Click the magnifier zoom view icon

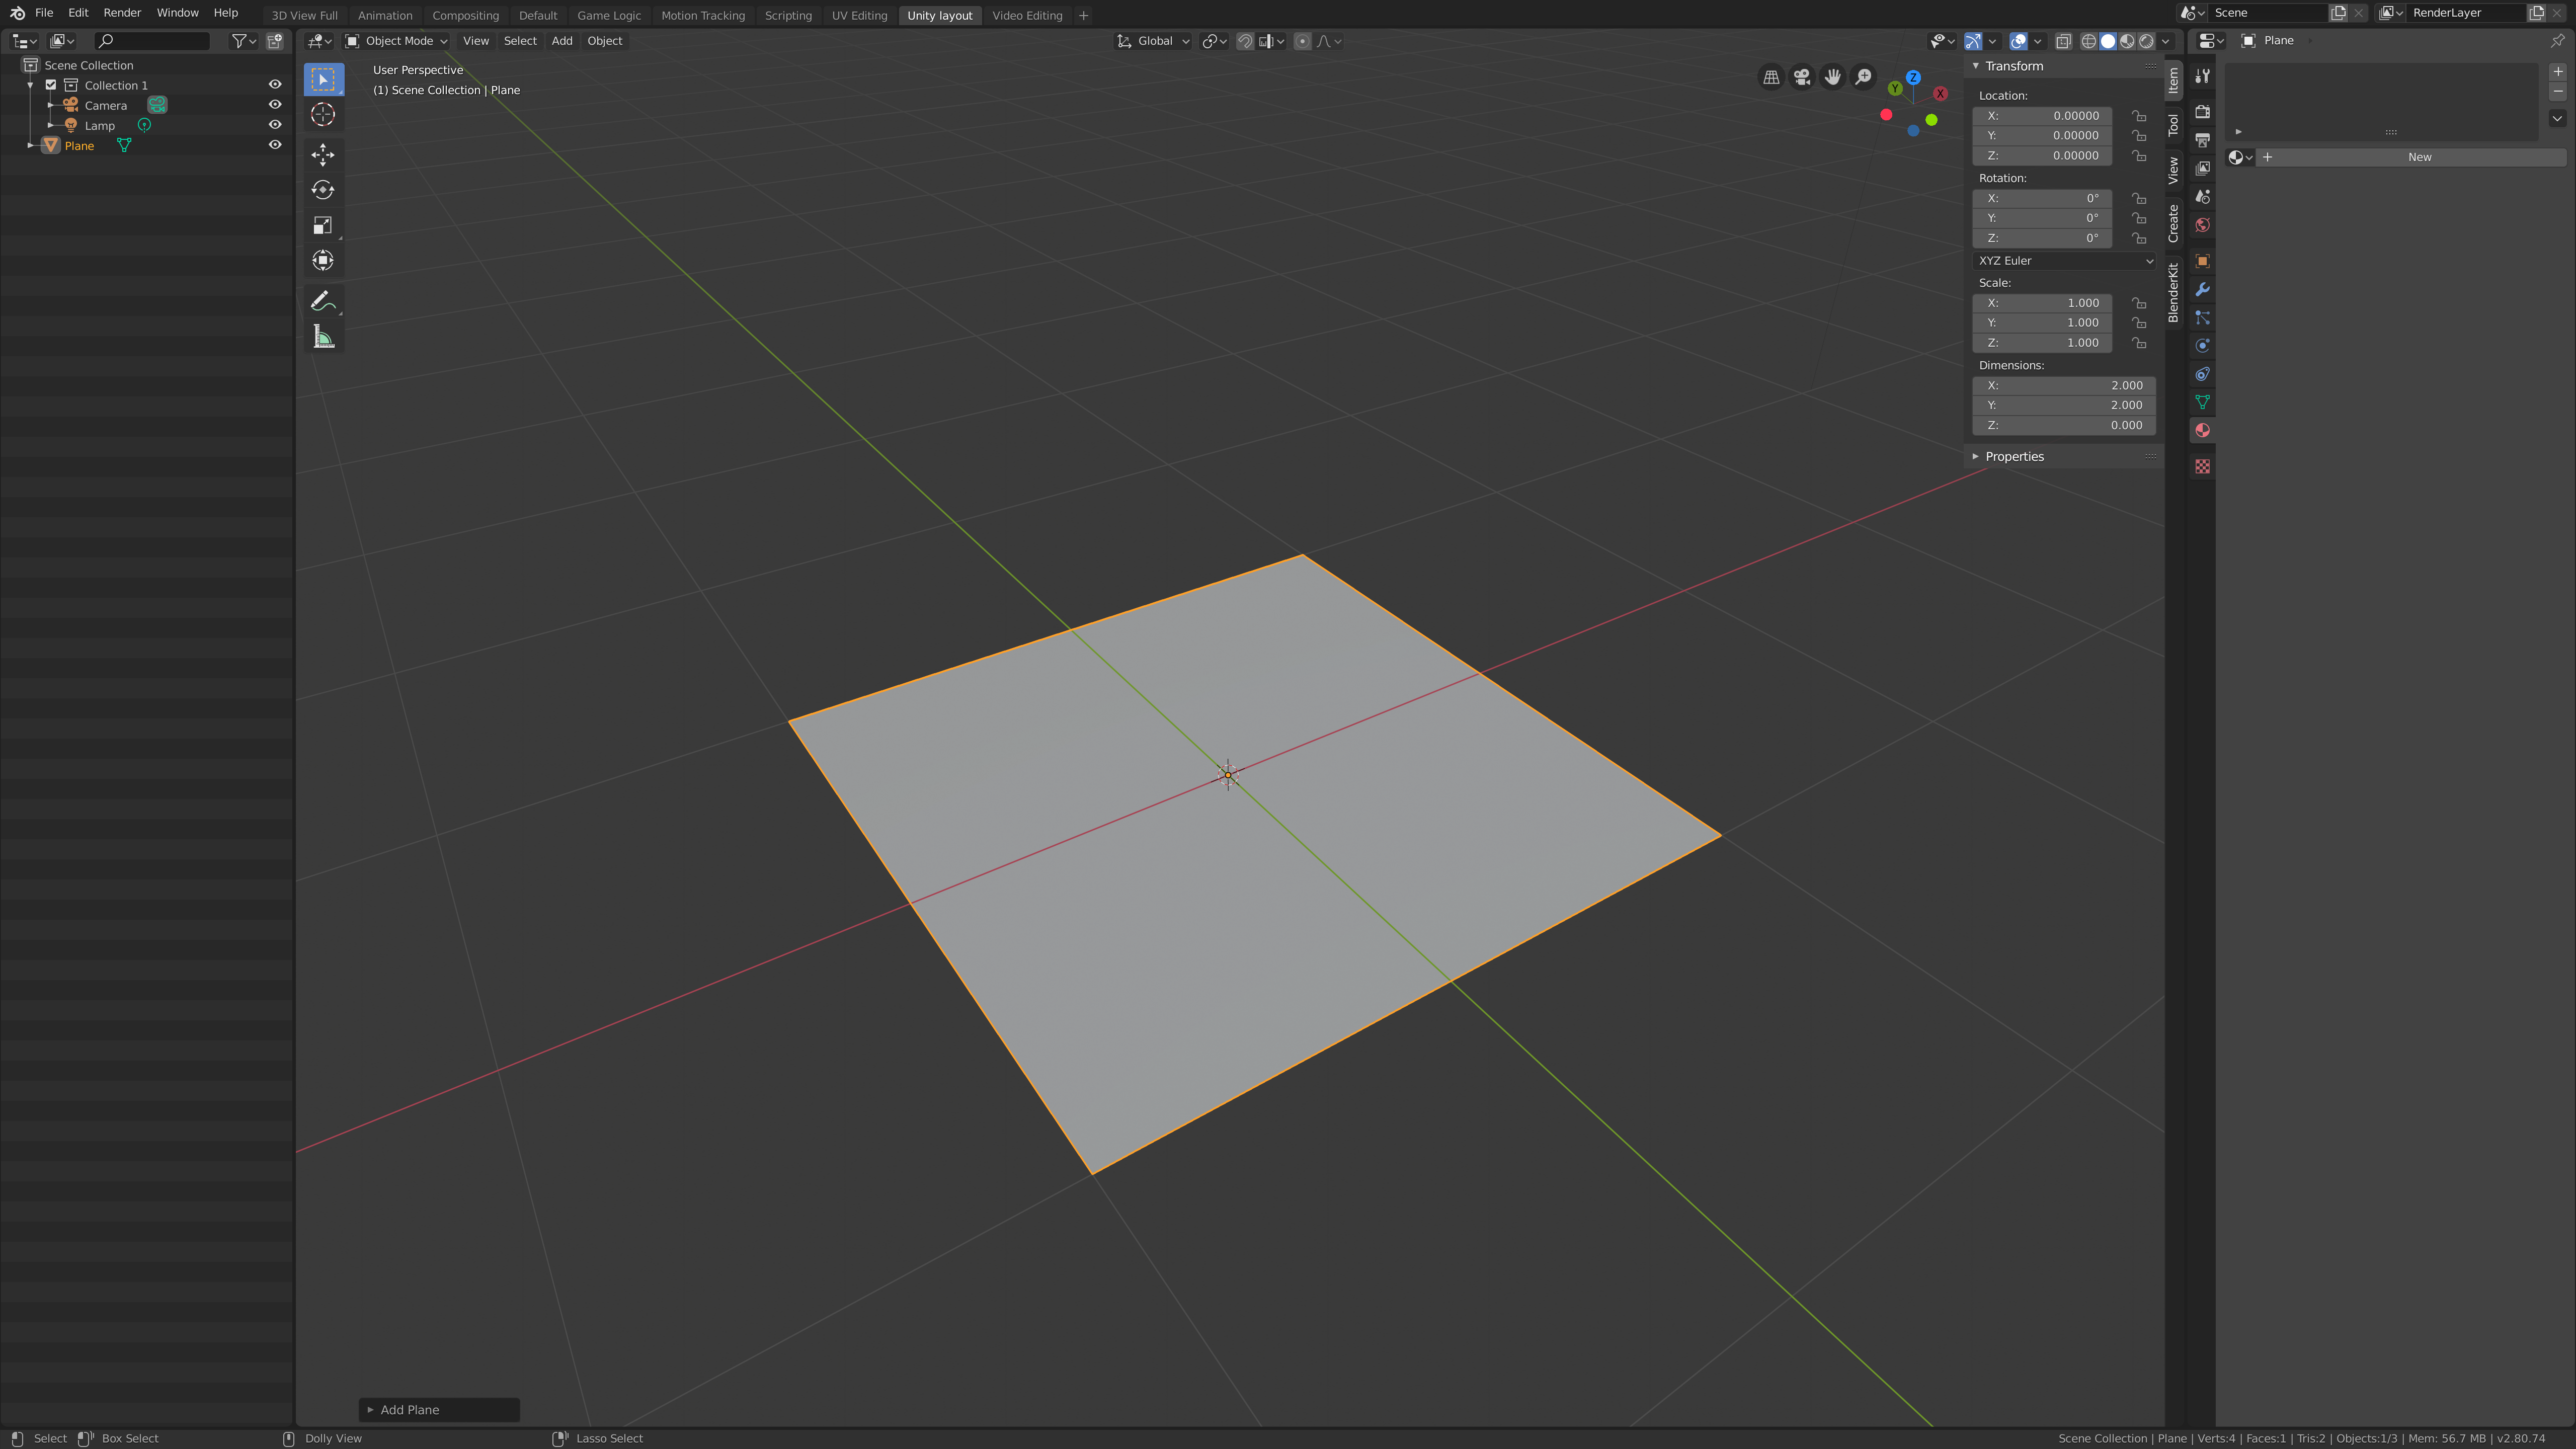click(x=1864, y=77)
